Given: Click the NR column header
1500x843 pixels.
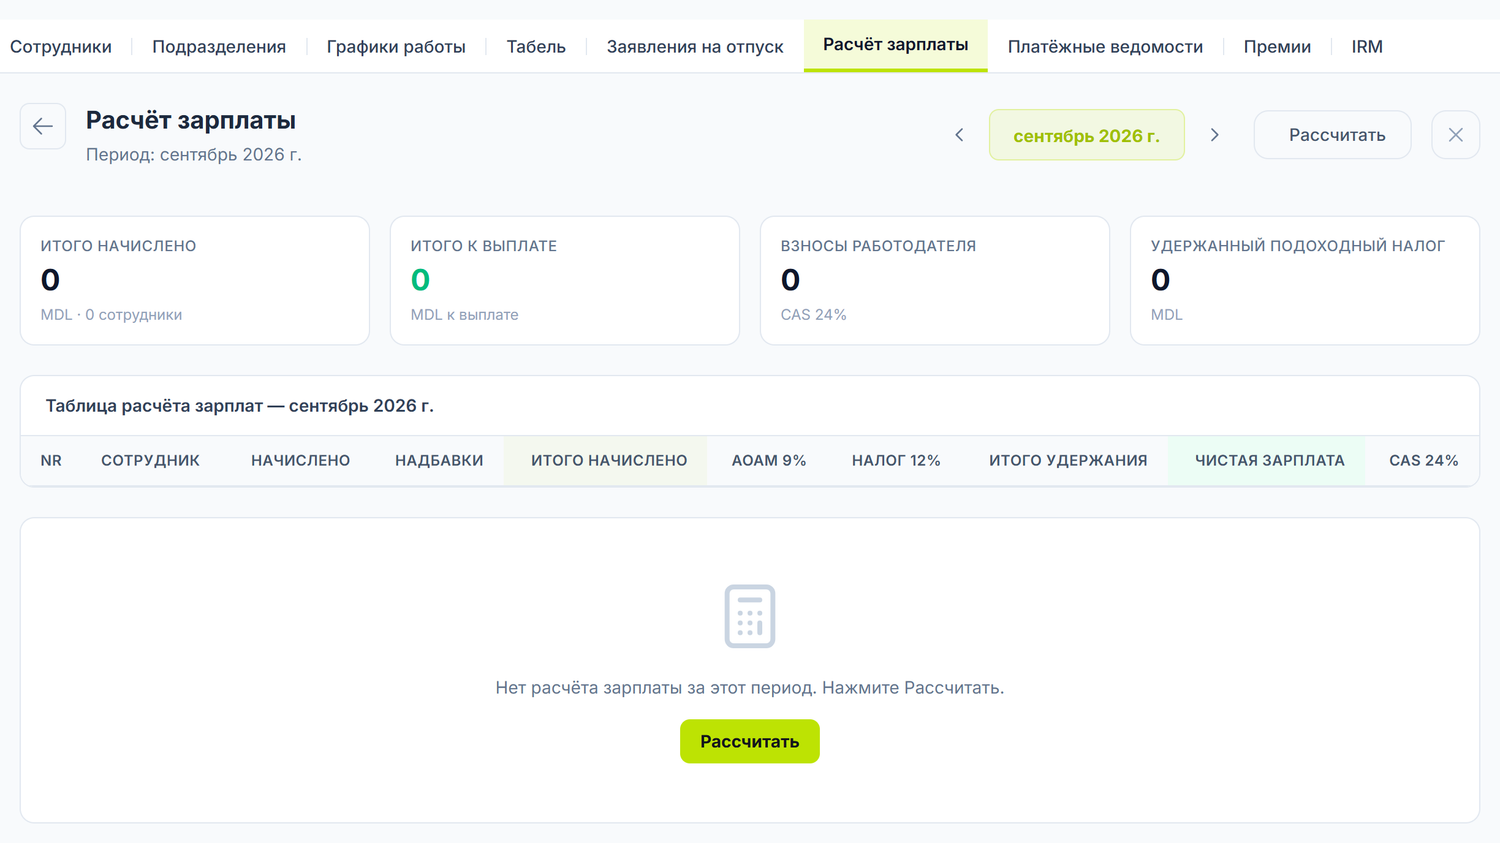Looking at the screenshot, I should click(51, 461).
